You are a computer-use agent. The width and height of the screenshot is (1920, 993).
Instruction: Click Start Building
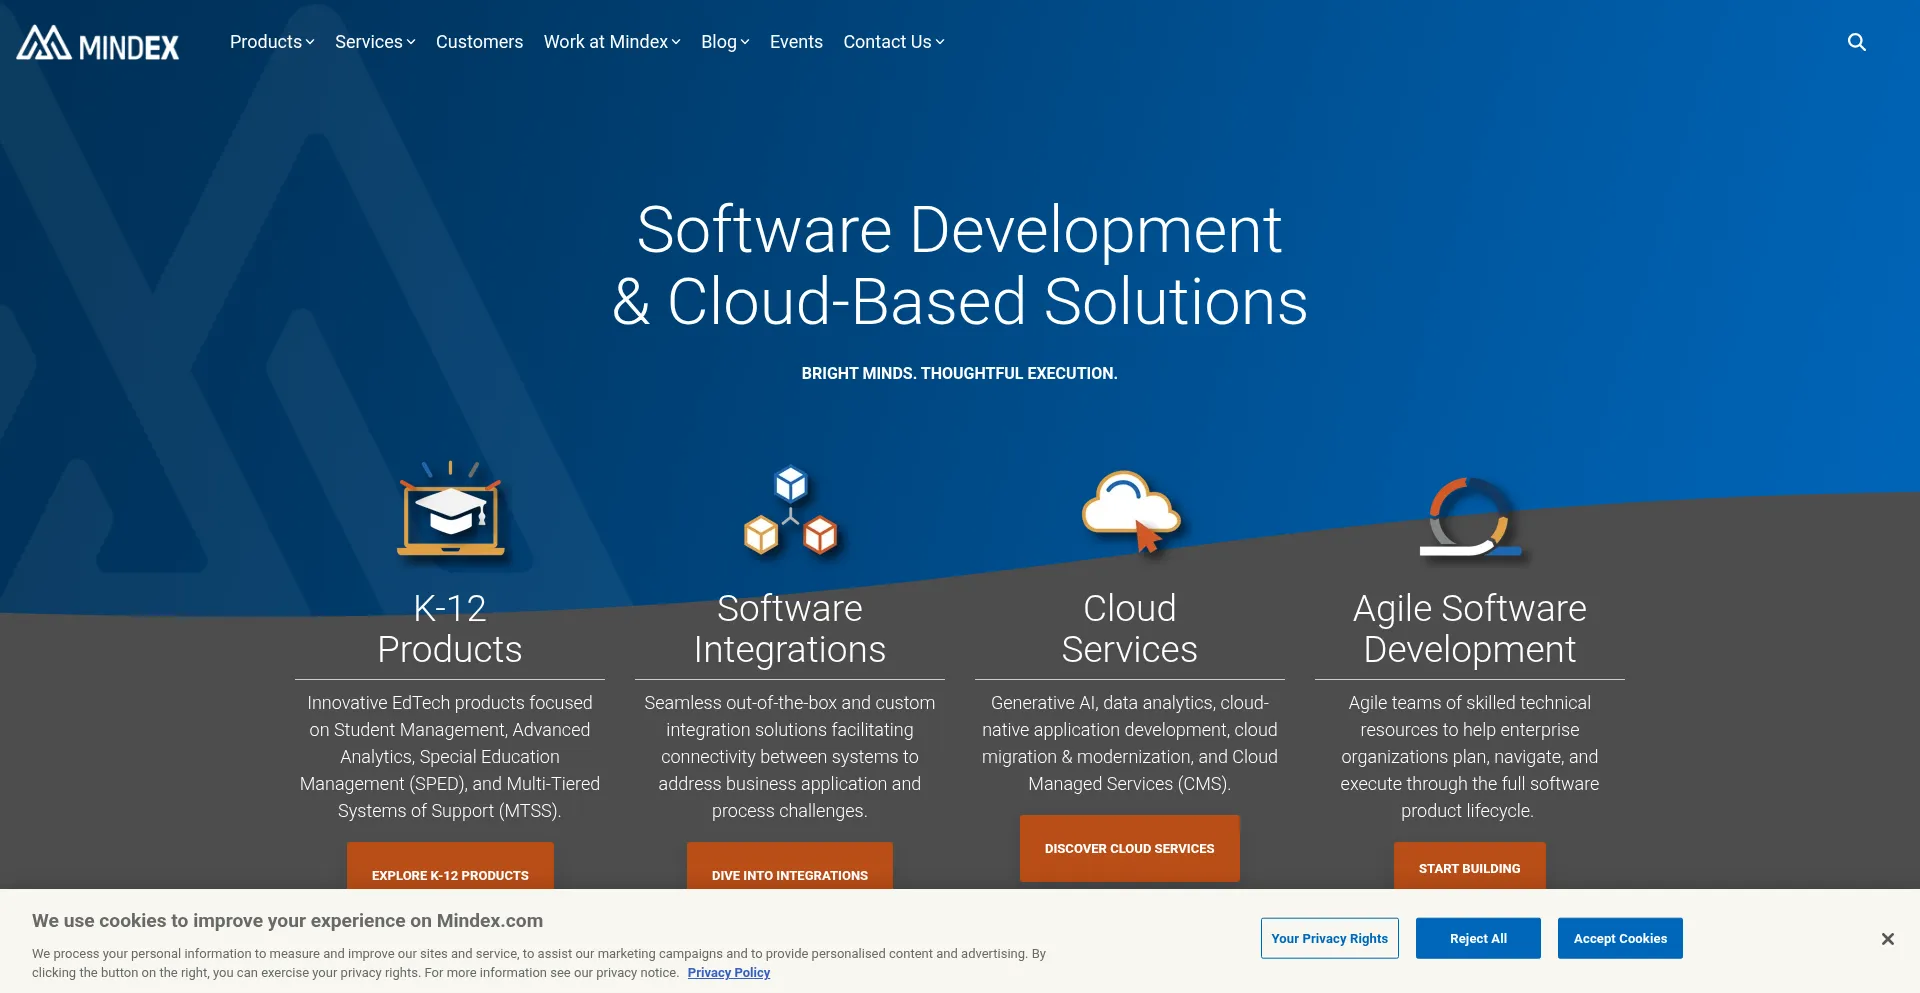(x=1469, y=868)
